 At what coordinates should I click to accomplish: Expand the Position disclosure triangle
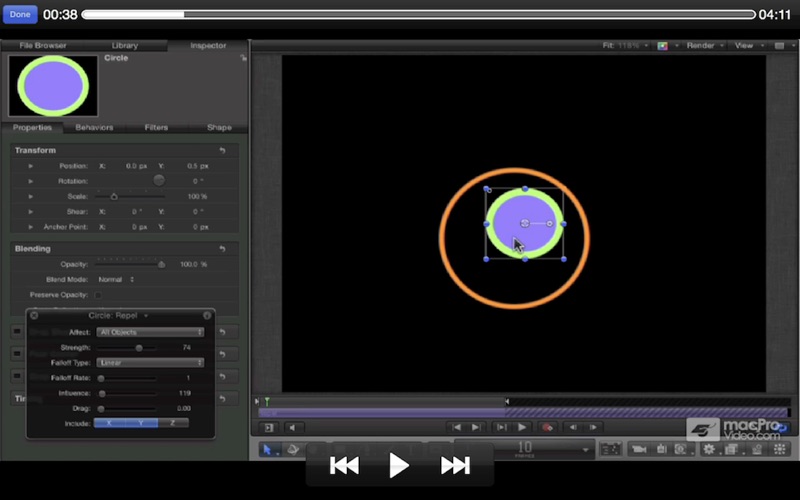tap(31, 165)
